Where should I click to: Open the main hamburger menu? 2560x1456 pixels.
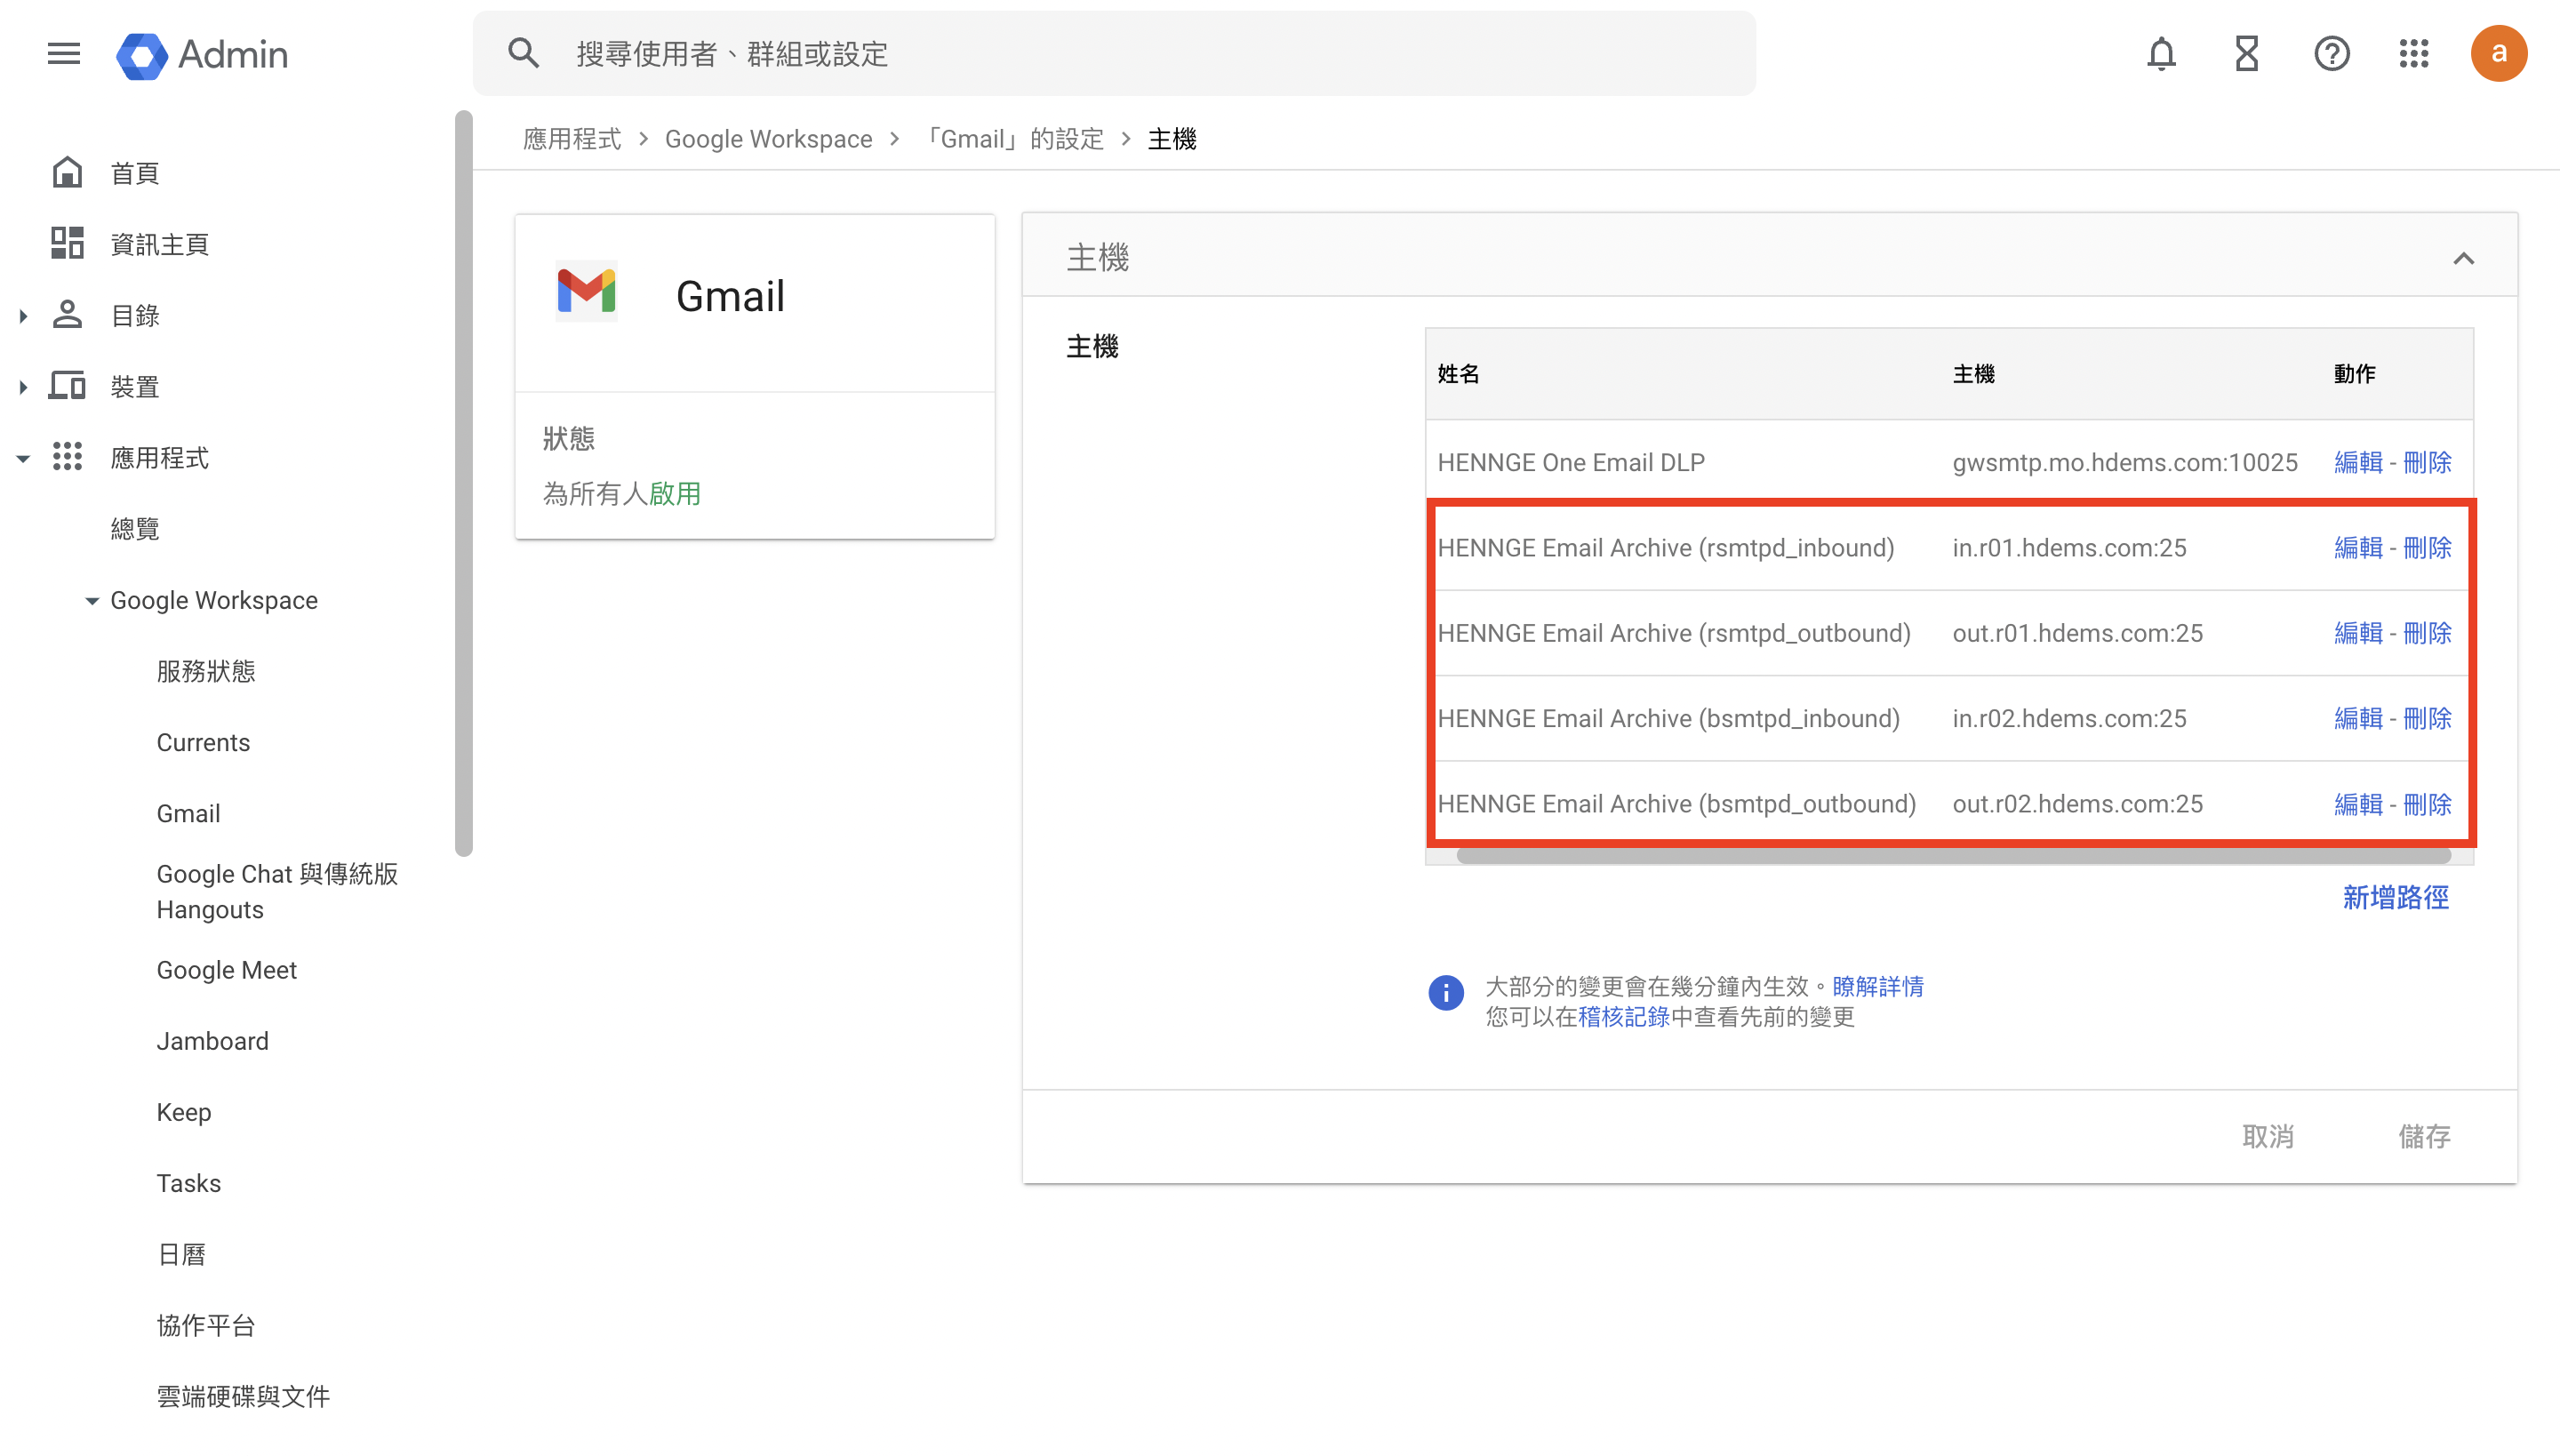pos(64,54)
